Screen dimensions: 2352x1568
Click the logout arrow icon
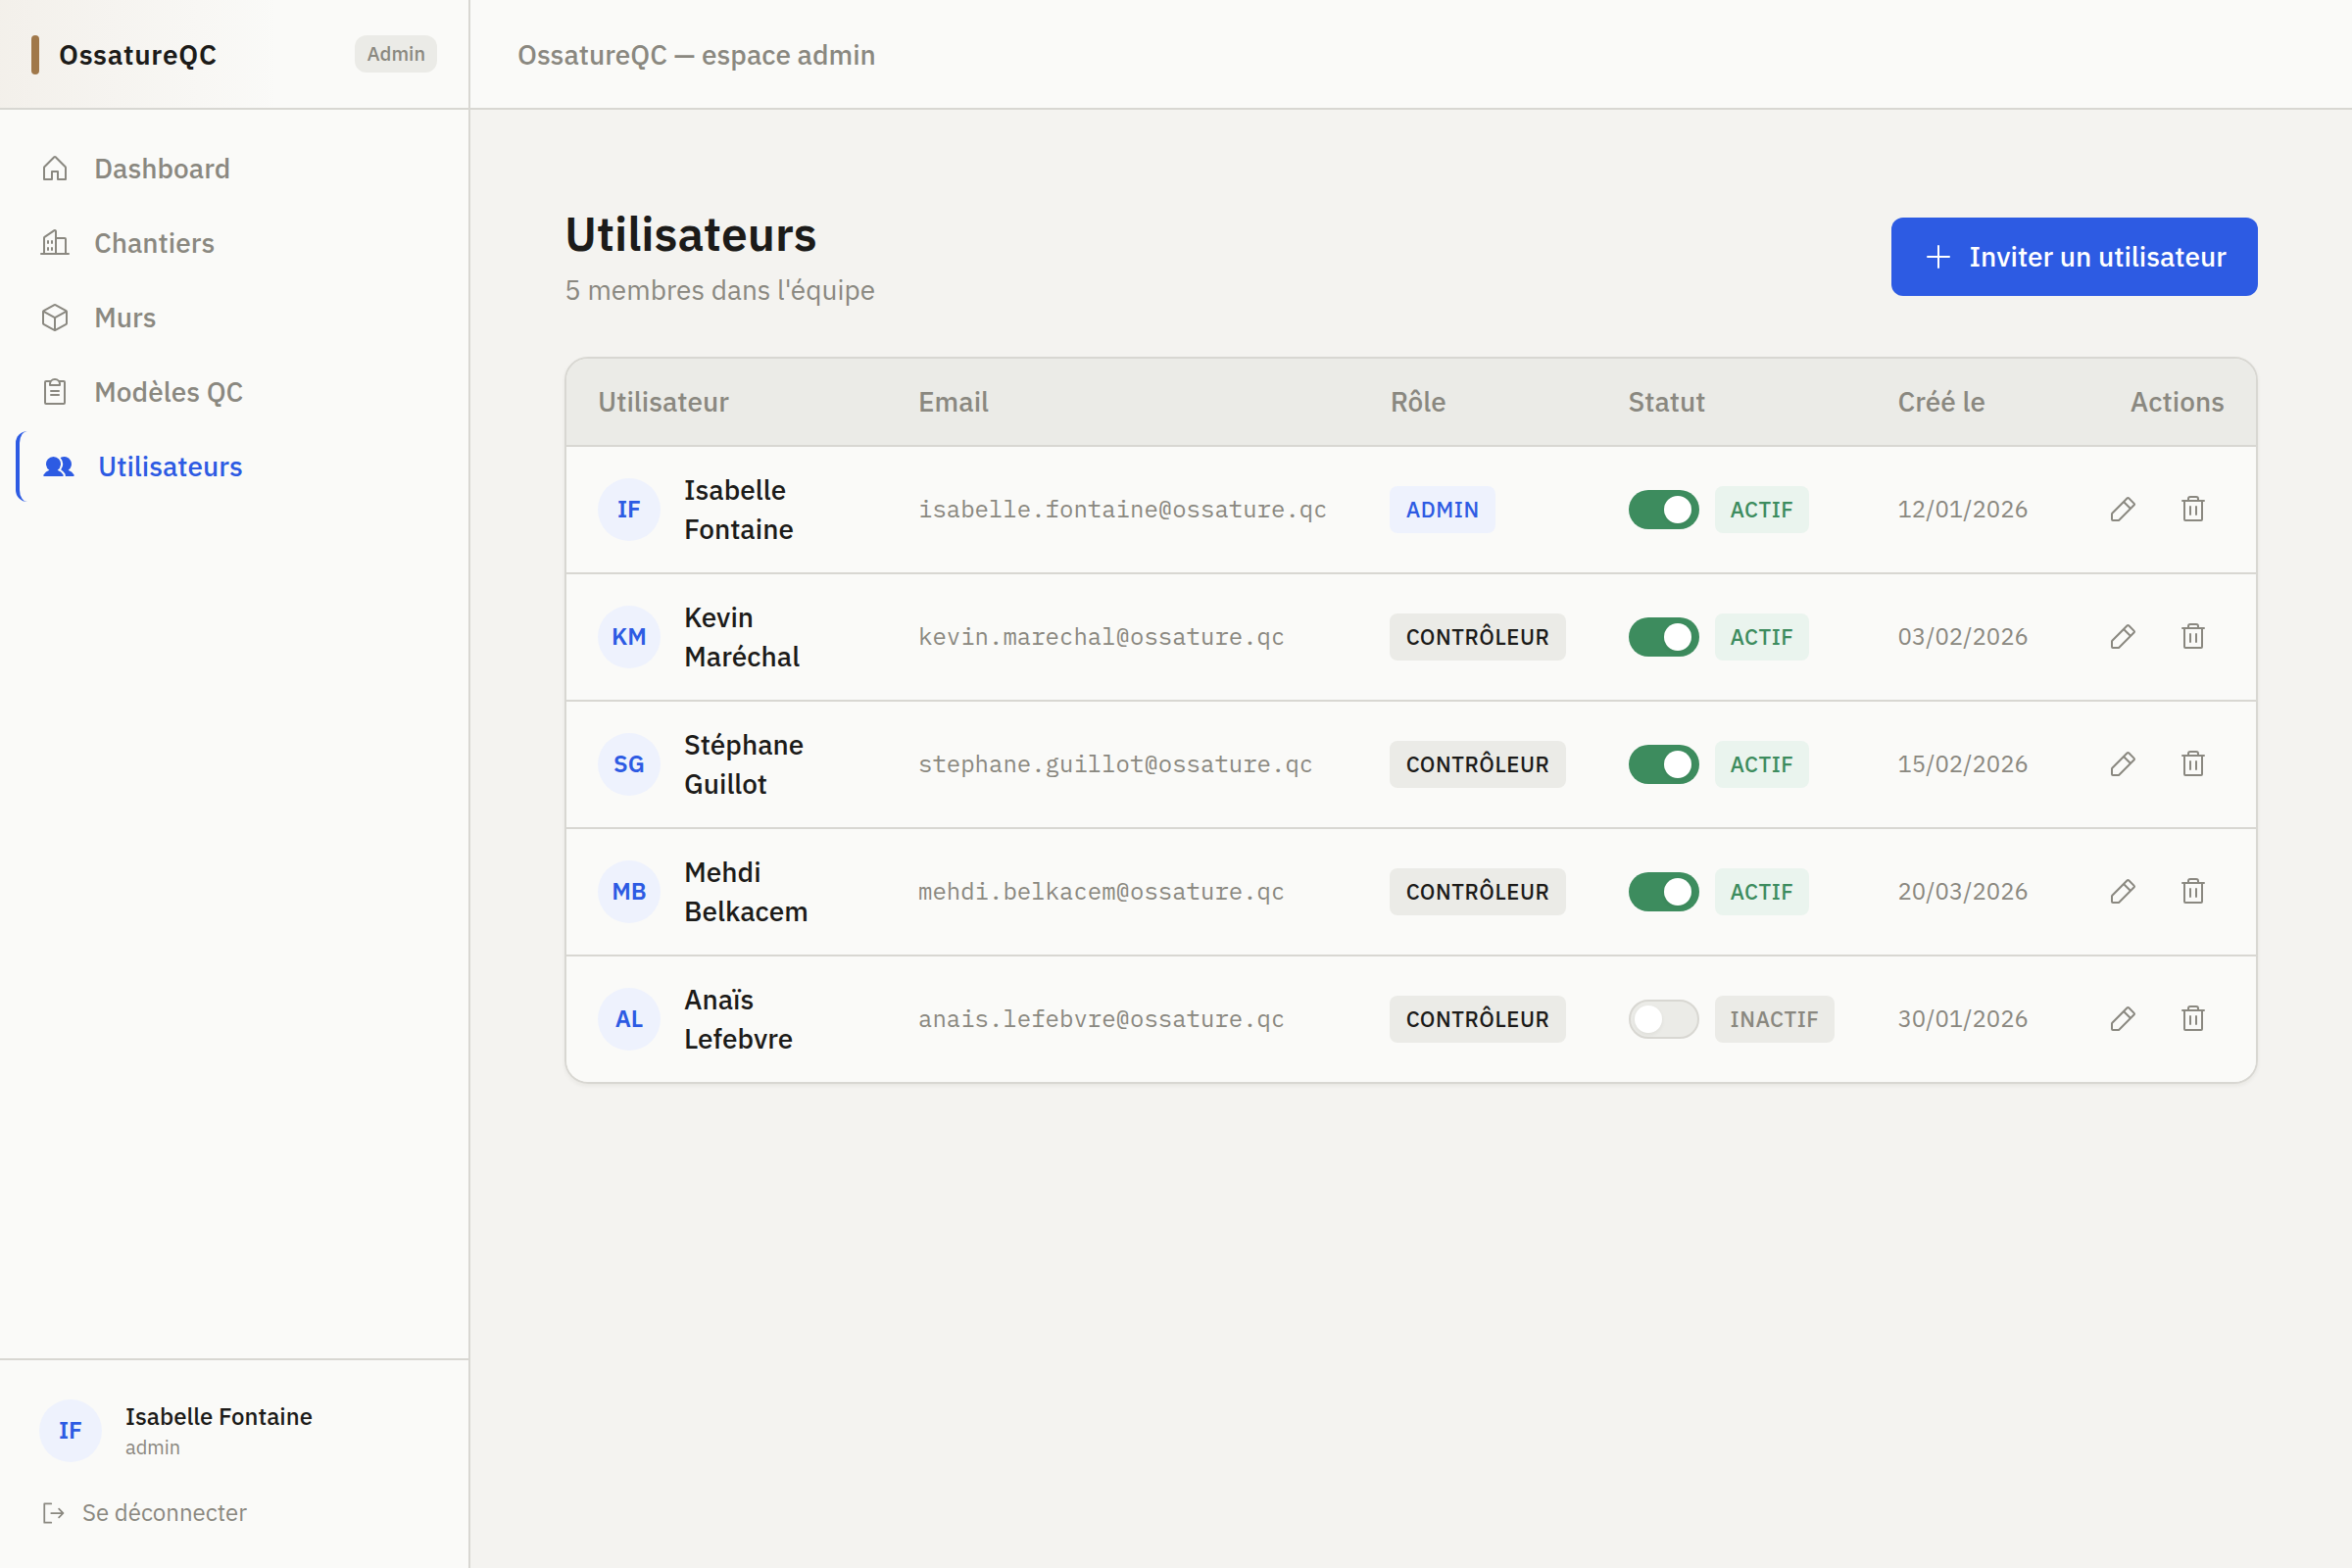click(x=54, y=1512)
